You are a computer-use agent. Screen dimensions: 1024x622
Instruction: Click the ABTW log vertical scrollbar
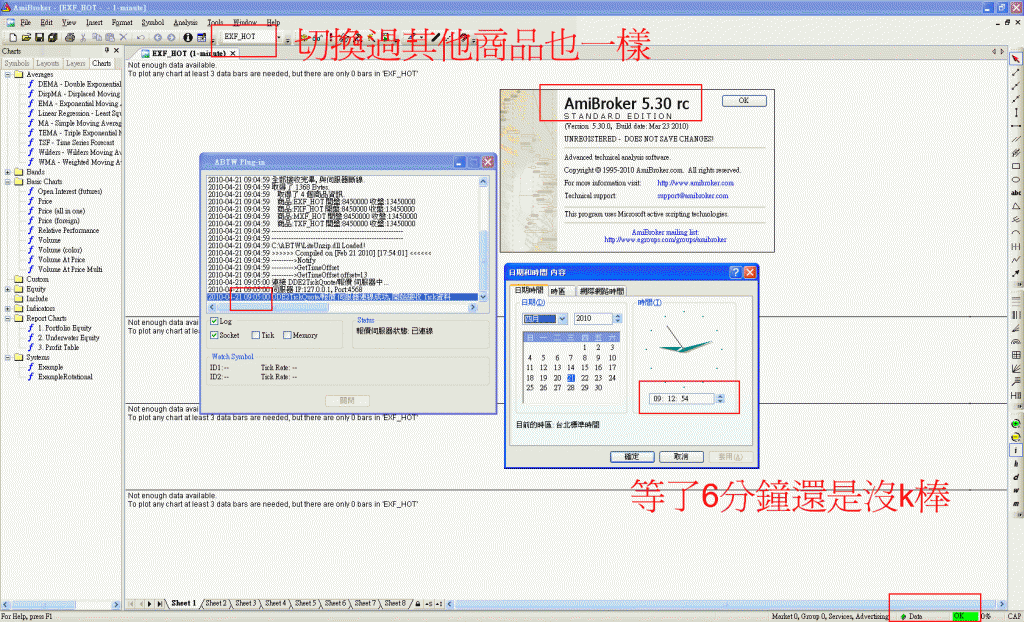click(483, 238)
